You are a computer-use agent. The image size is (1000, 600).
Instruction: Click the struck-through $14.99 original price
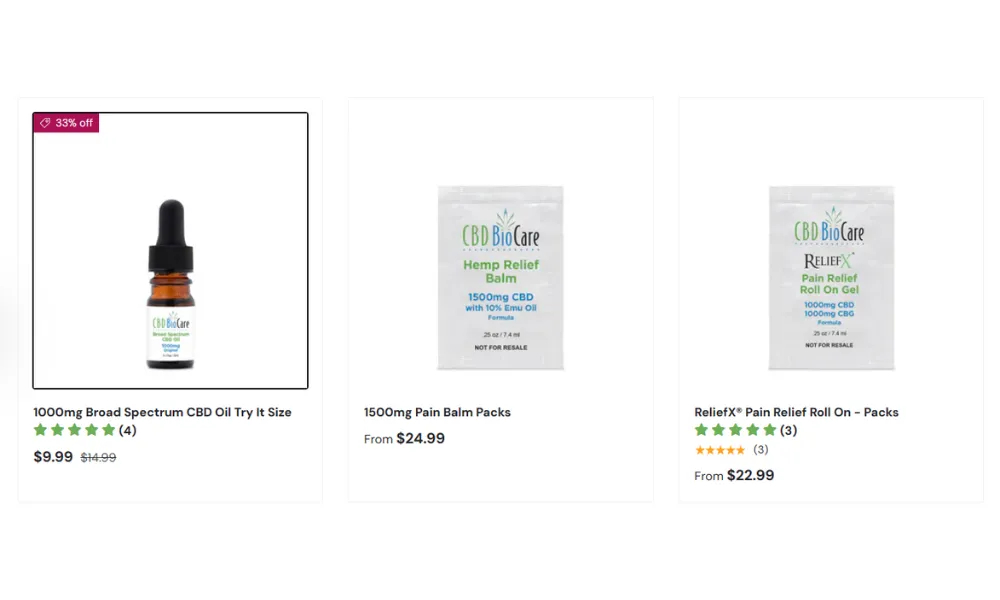point(99,457)
